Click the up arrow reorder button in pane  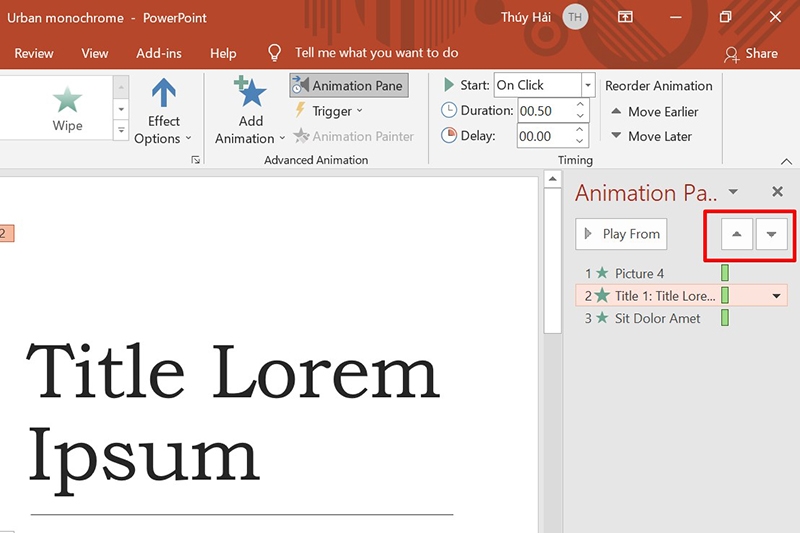click(x=737, y=234)
